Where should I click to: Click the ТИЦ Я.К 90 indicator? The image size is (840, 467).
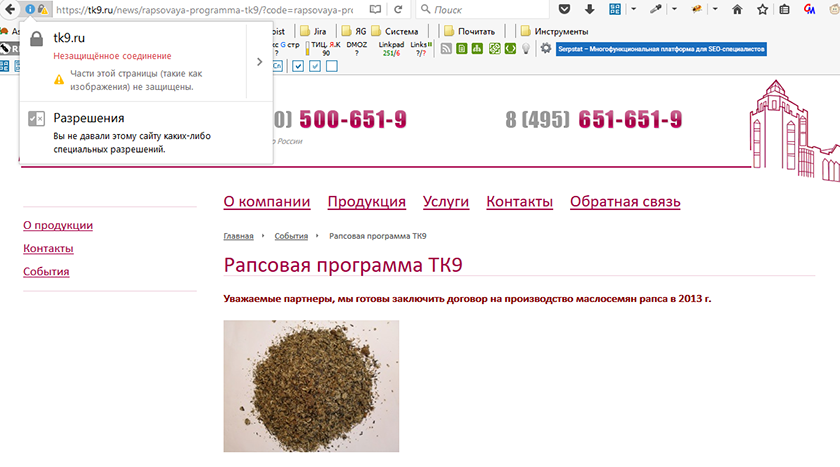pyautogui.click(x=324, y=49)
